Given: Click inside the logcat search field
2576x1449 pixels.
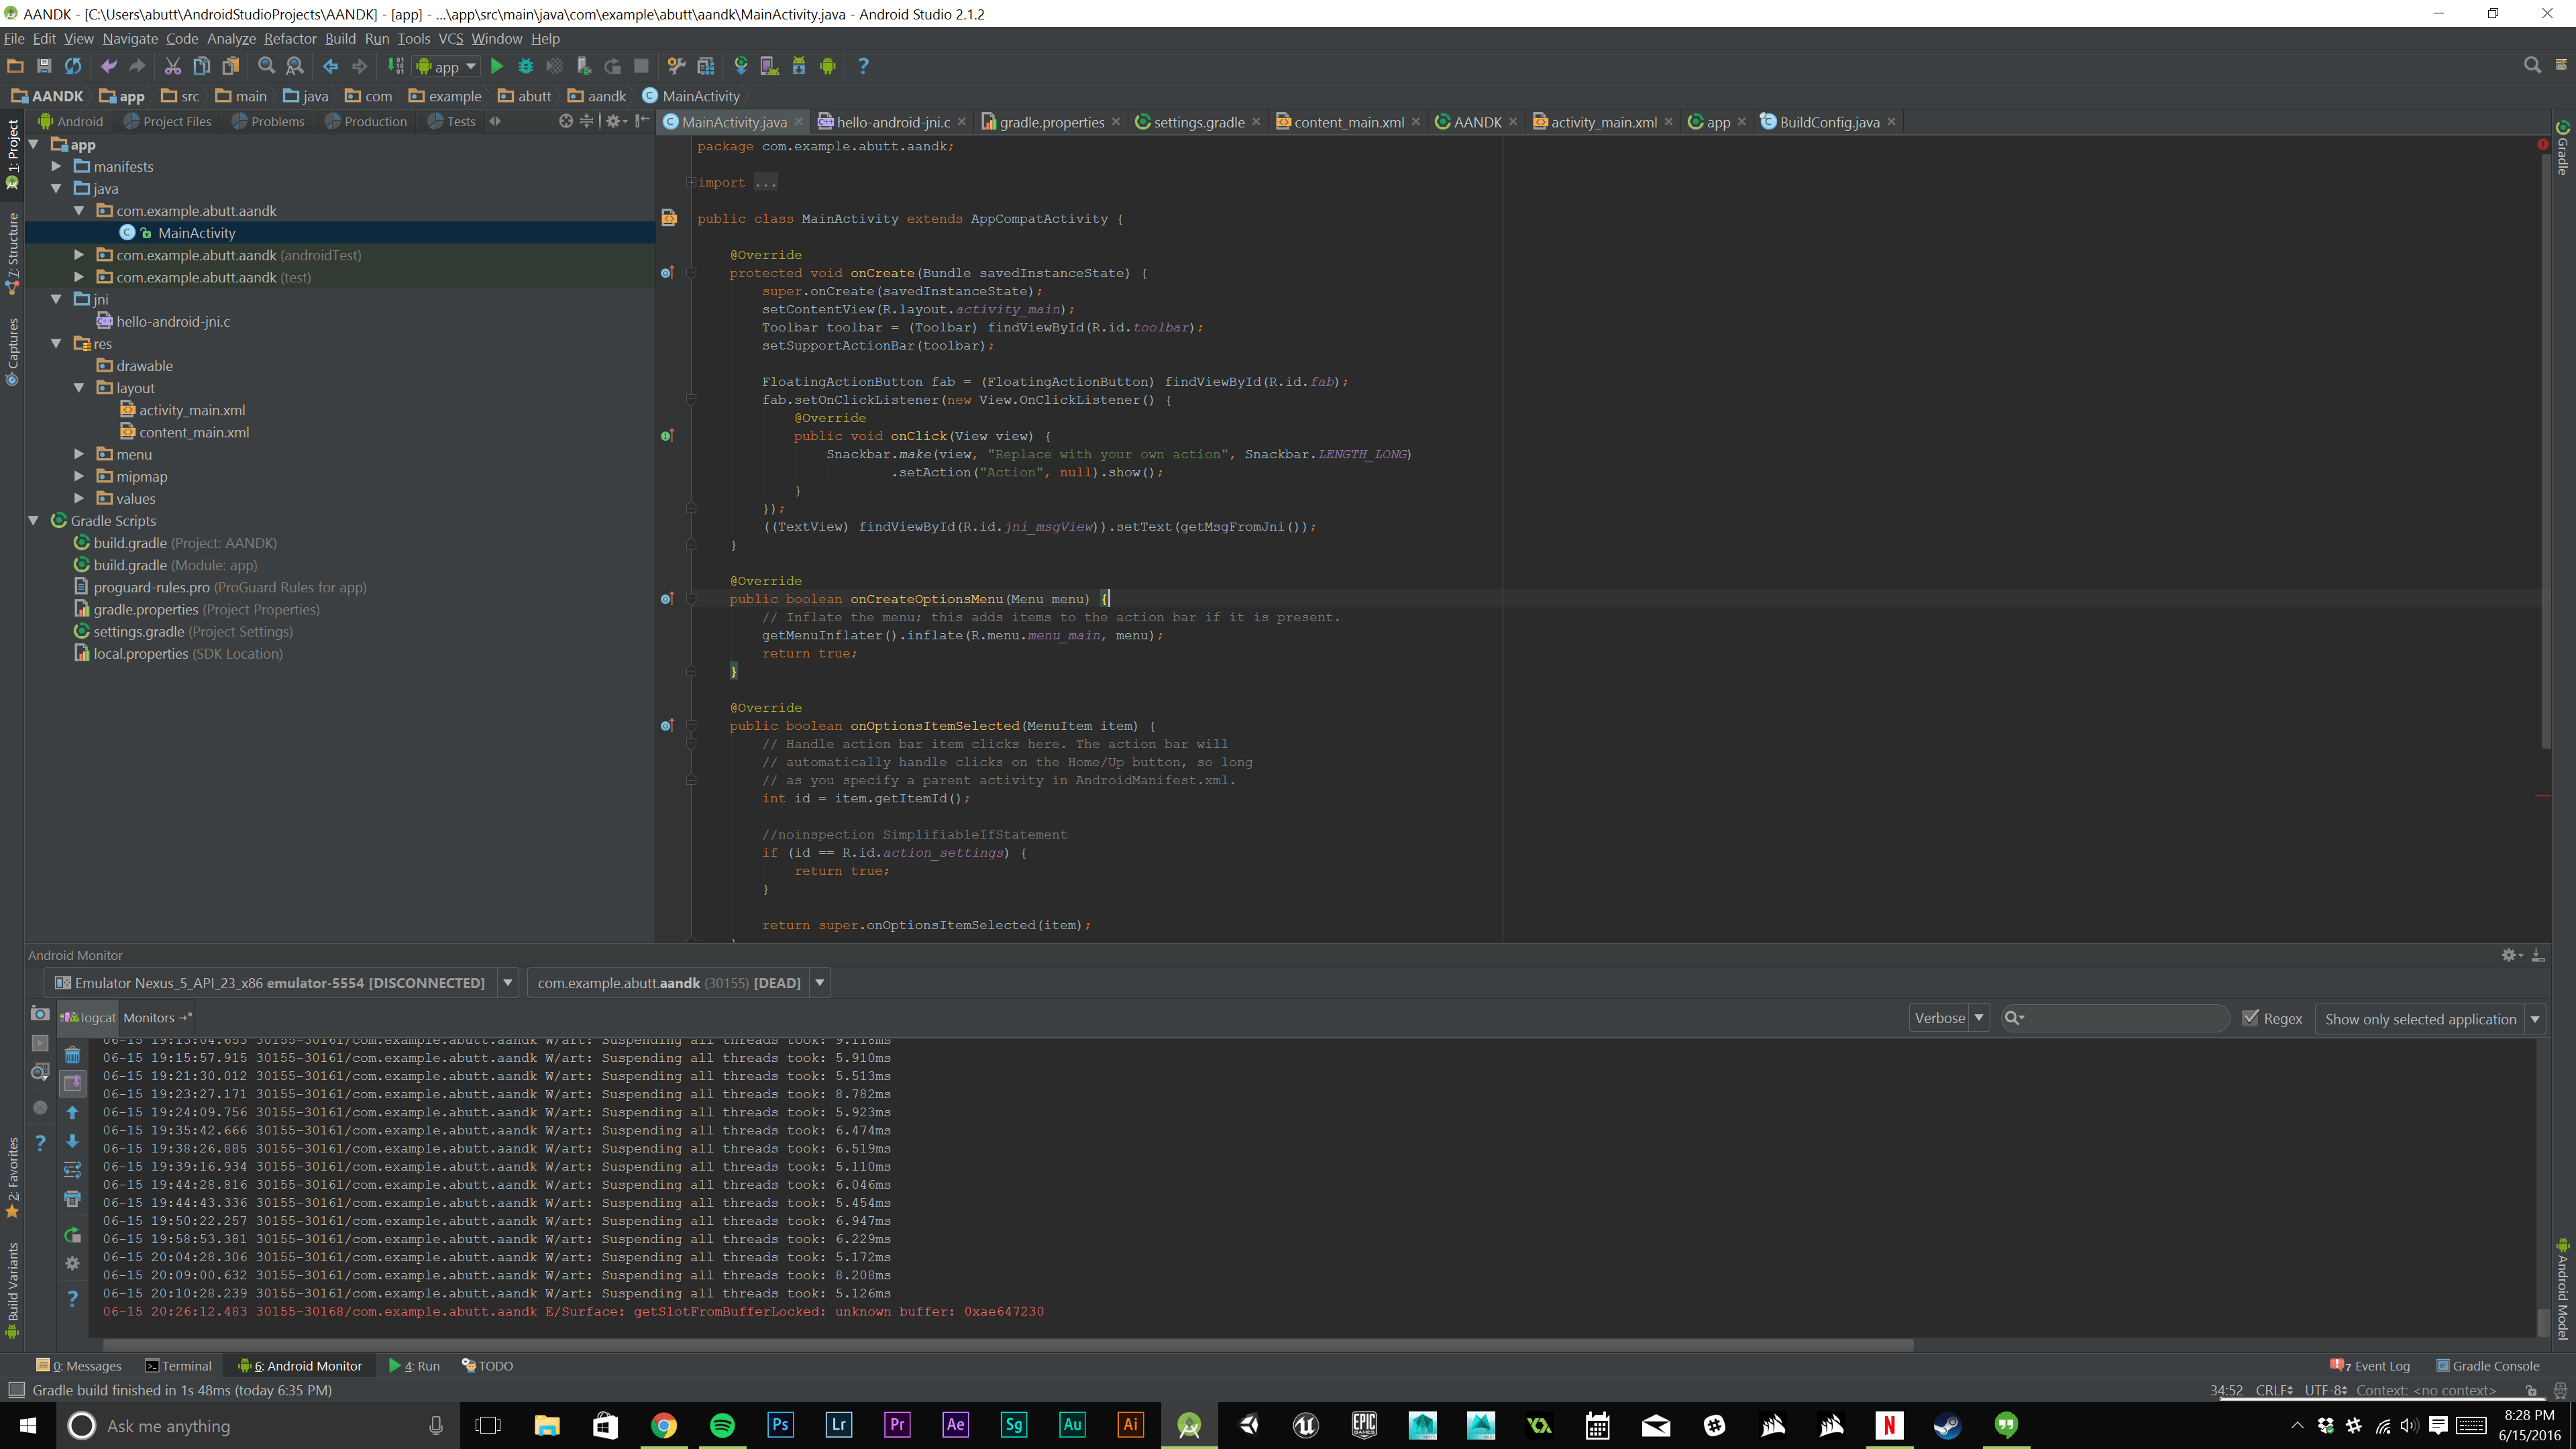Looking at the screenshot, I should 2115,1017.
